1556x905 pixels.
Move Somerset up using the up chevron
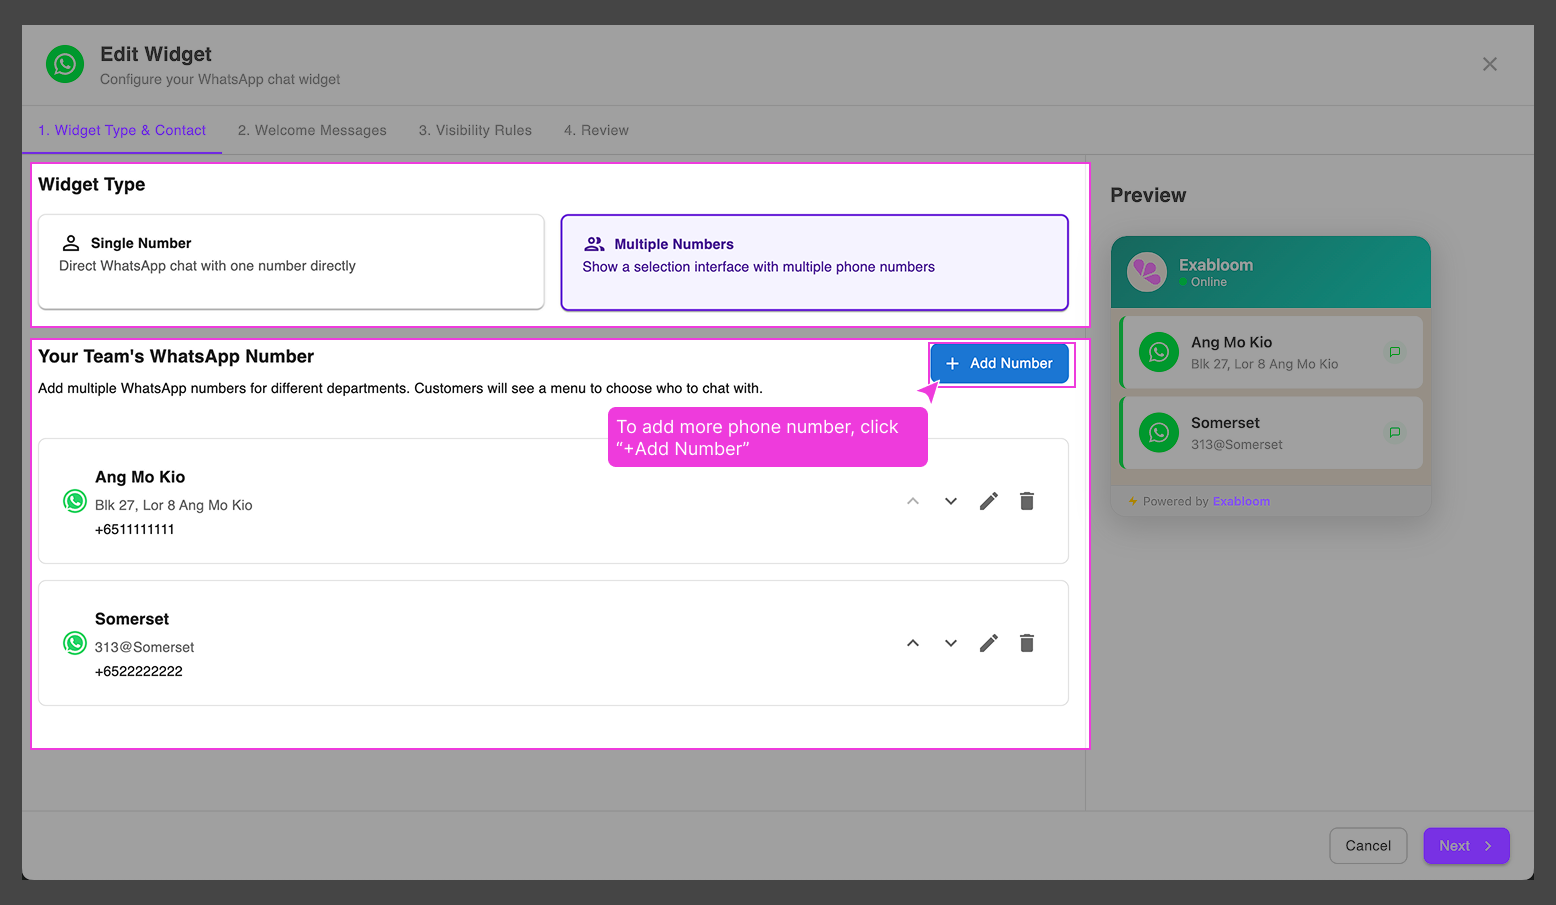pos(912,643)
